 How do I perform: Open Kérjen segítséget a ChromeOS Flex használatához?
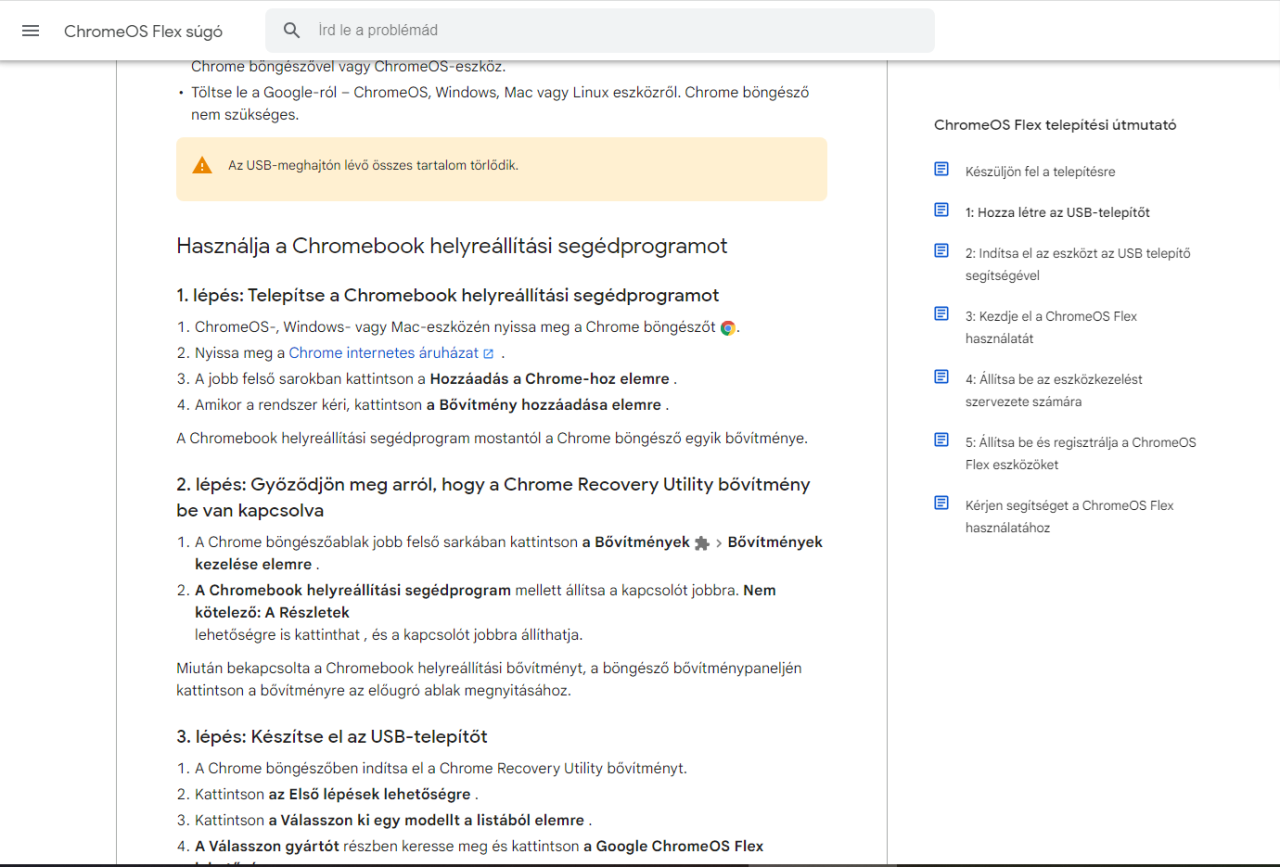point(1069,516)
